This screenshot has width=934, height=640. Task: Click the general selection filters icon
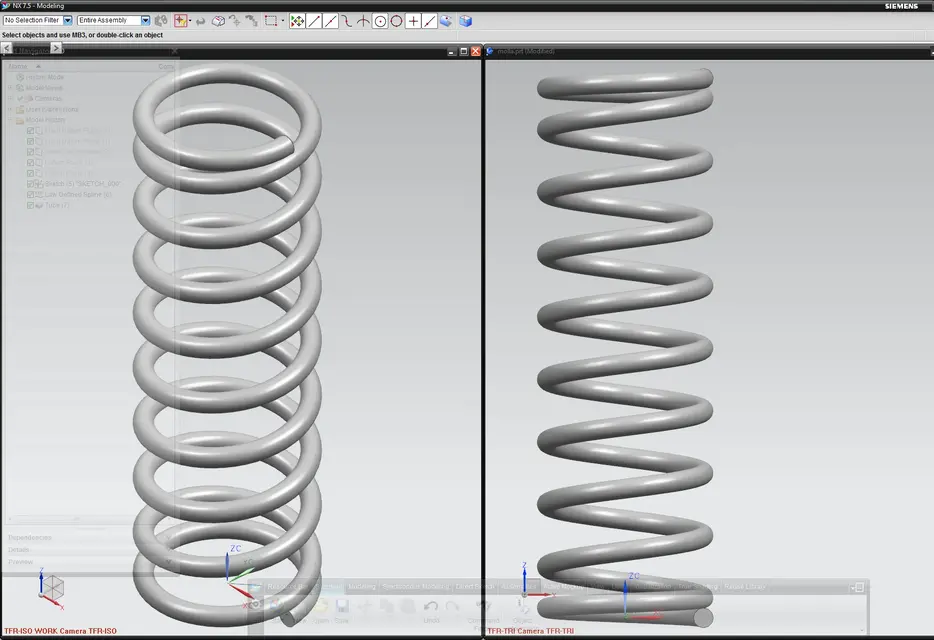click(x=161, y=21)
